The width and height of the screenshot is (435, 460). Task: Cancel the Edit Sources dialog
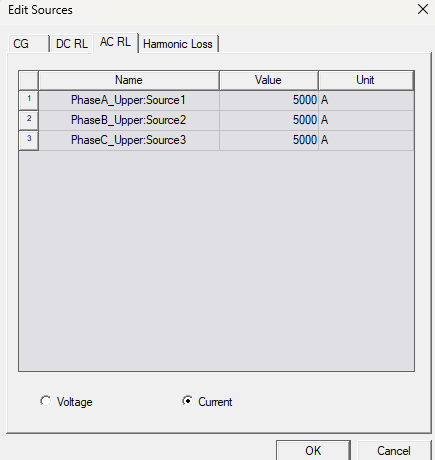point(394,451)
